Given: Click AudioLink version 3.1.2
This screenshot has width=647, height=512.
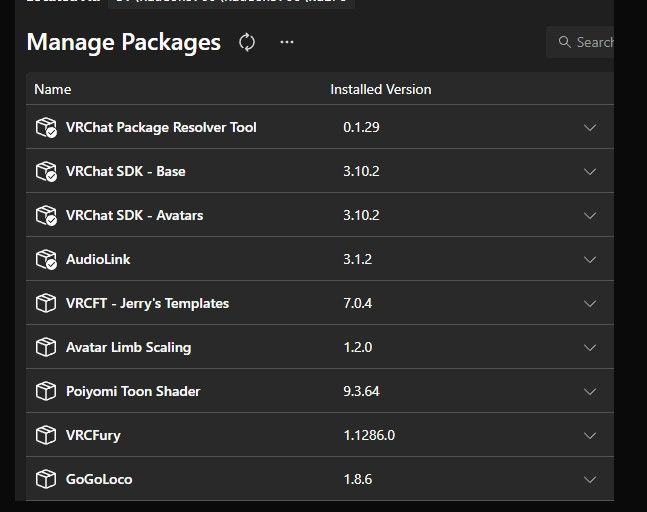Looking at the screenshot, I should click(x=357, y=260).
